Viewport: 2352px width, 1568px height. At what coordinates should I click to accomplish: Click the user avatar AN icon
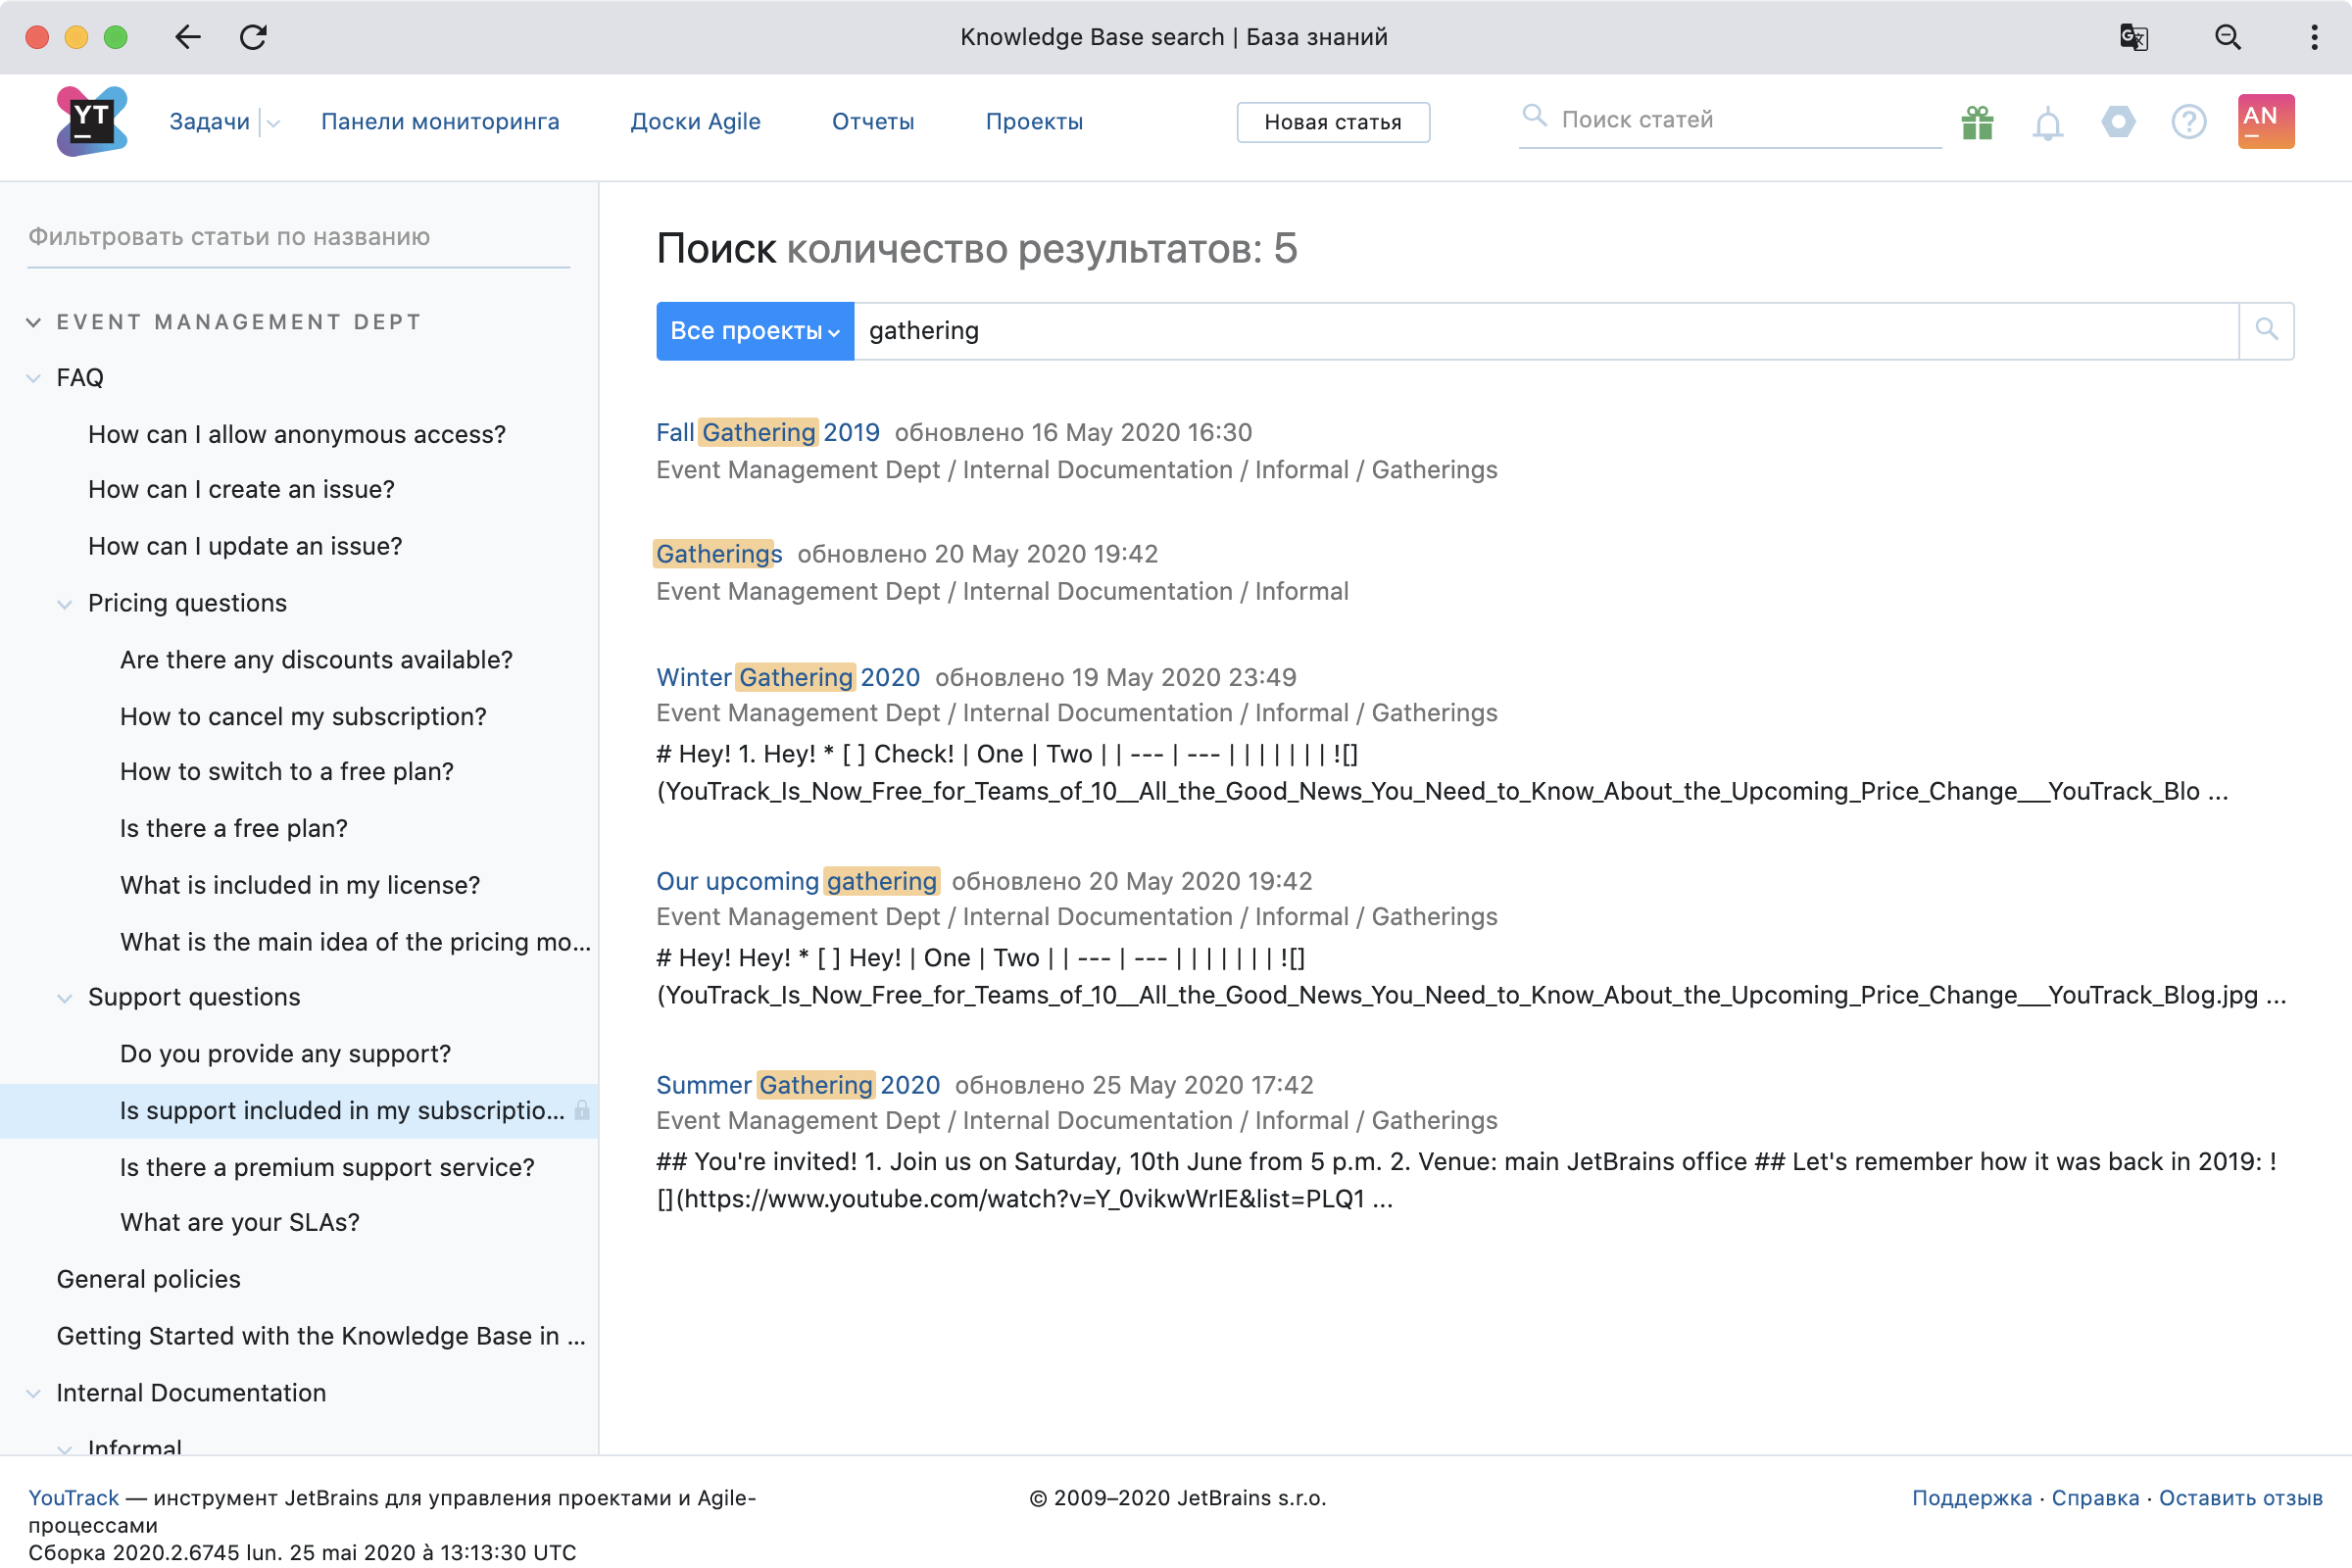pos(2266,121)
